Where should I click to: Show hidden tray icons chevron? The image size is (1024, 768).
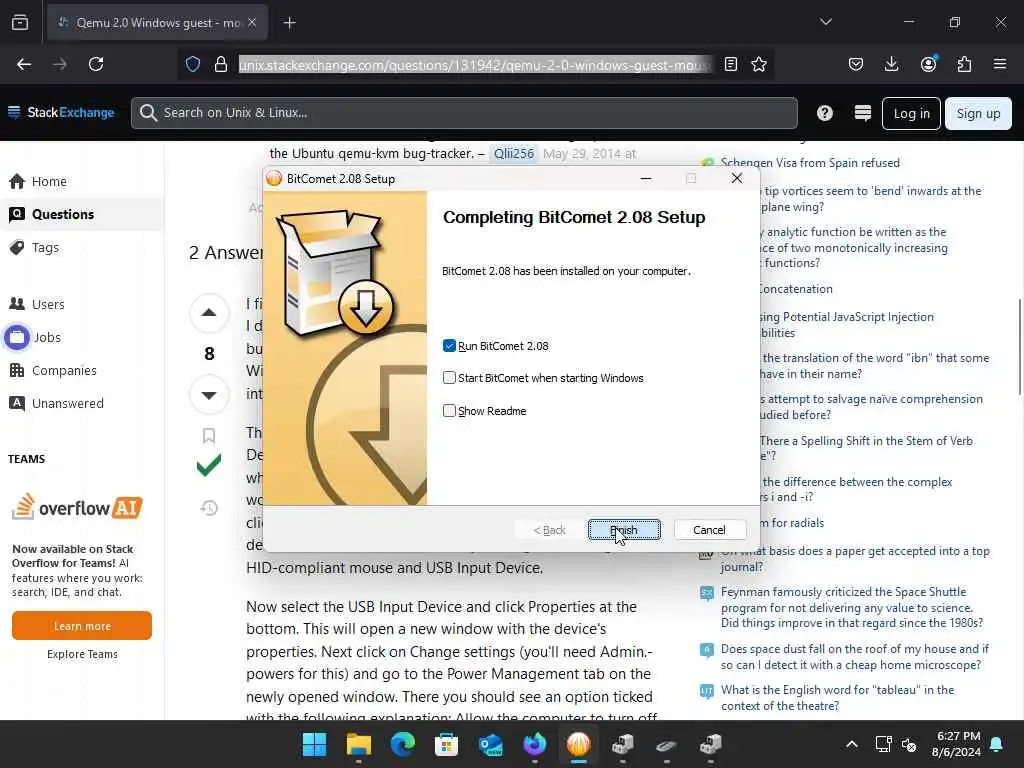click(x=852, y=744)
